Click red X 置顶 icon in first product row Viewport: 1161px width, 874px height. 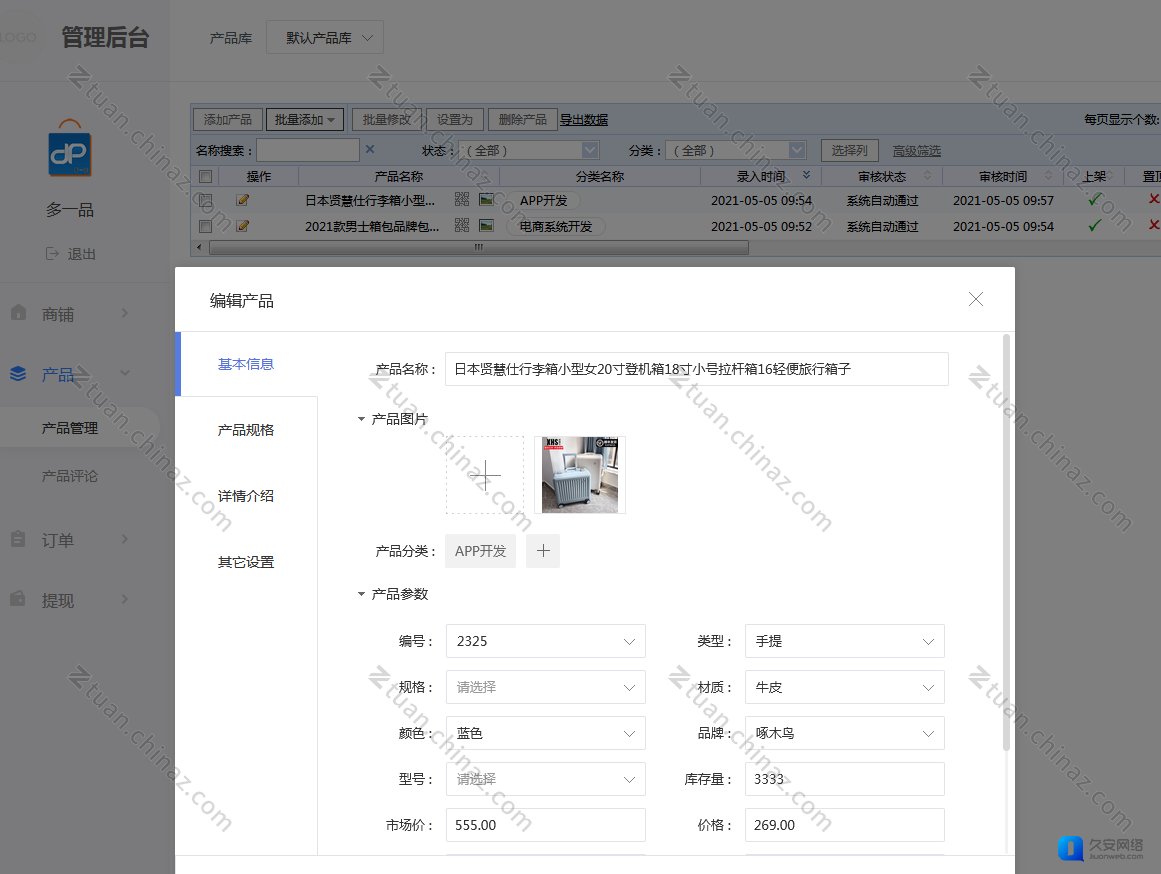coord(1154,199)
